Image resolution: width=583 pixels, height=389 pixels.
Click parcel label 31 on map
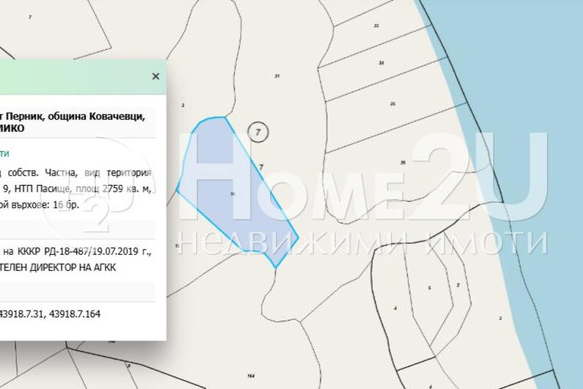click(277, 76)
